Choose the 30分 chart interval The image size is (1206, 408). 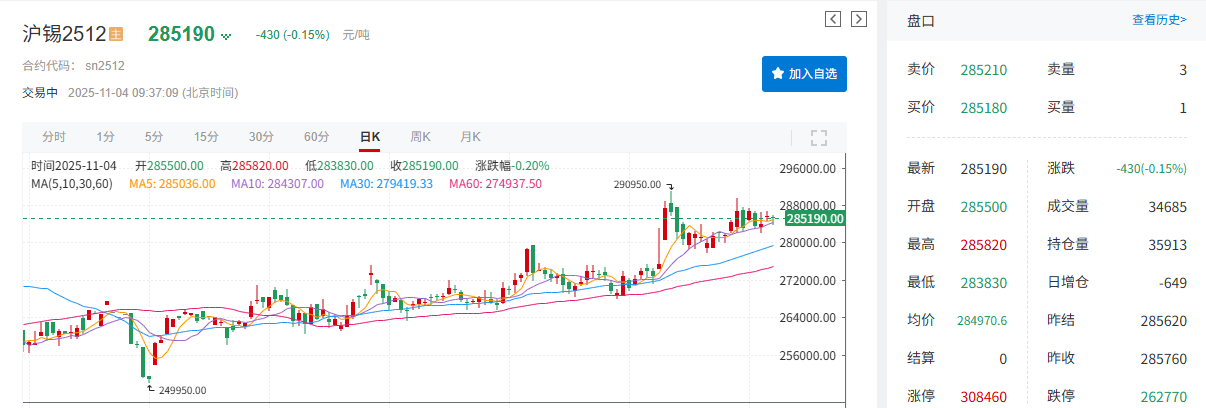click(261, 137)
